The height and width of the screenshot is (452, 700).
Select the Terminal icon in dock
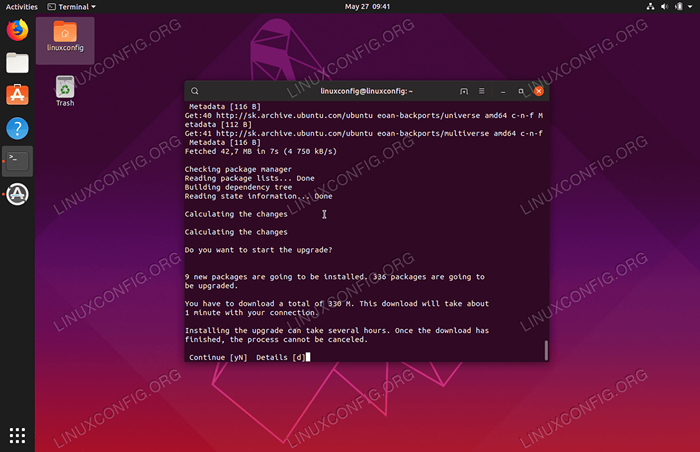coord(17,160)
